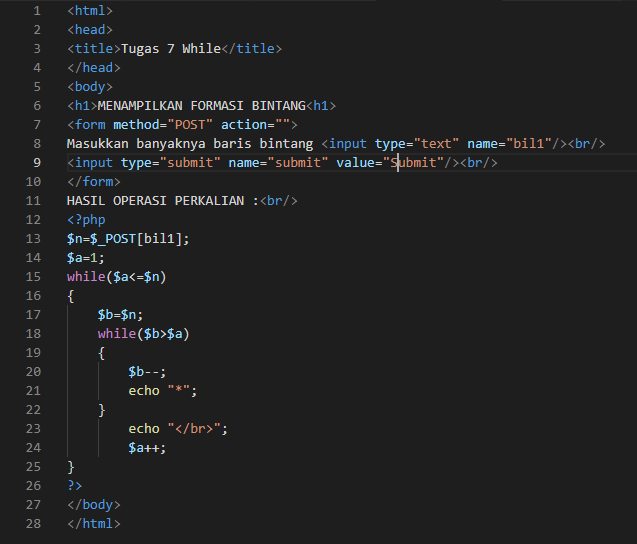This screenshot has height=544, width=637.
Task: Click the type value "text" on line 8
Action: pos(436,144)
